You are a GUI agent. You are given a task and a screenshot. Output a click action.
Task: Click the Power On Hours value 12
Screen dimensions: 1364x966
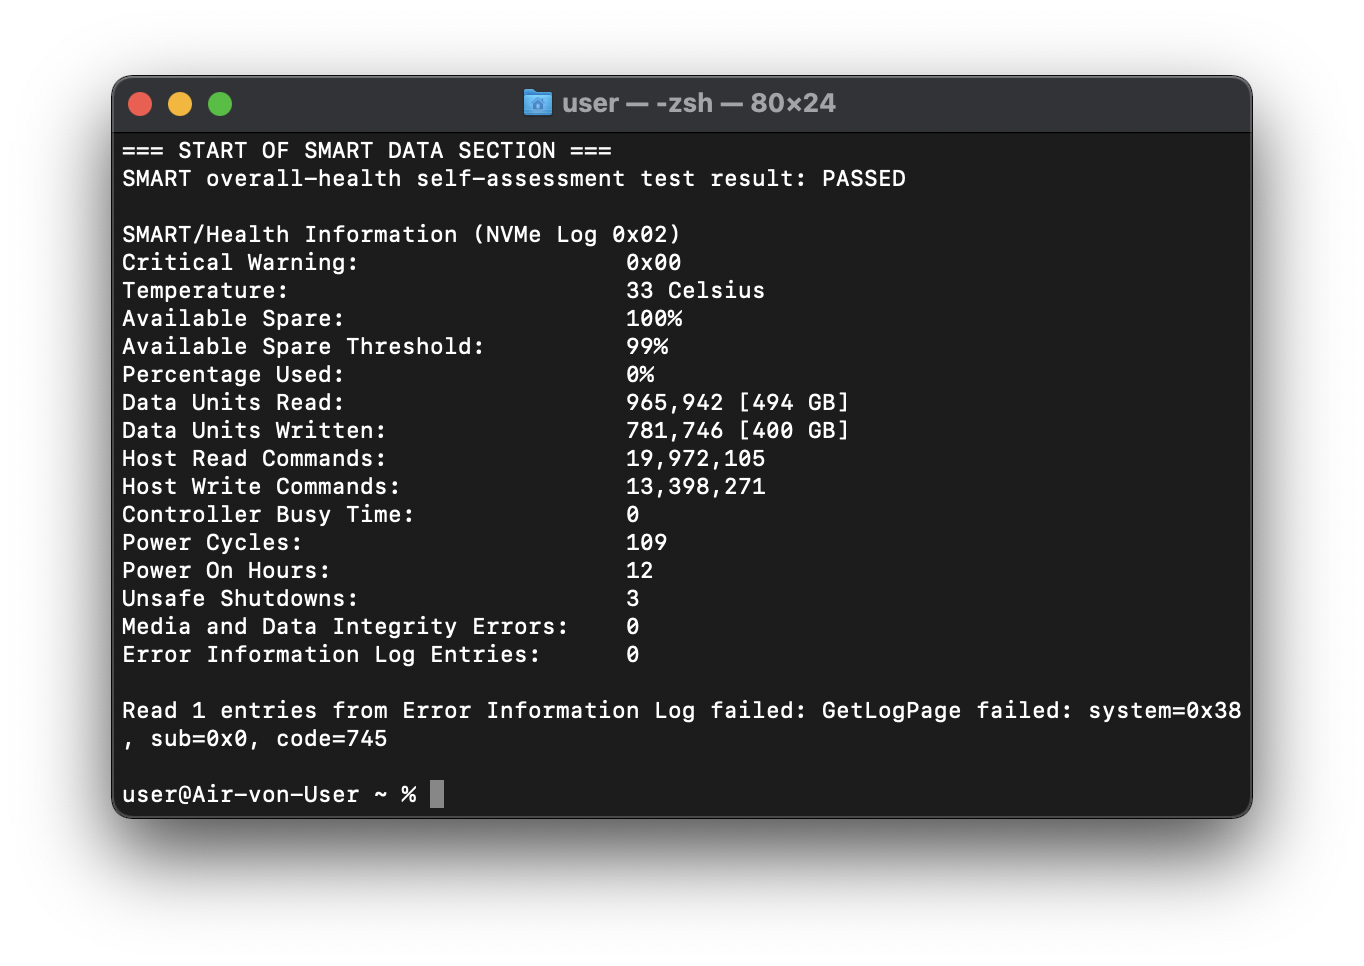click(x=639, y=571)
